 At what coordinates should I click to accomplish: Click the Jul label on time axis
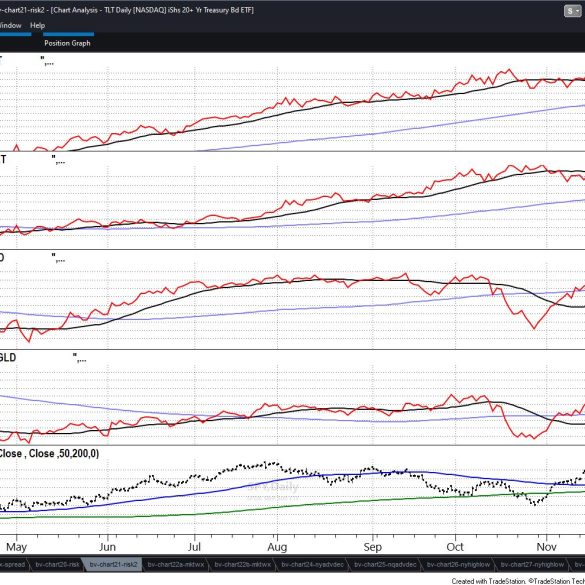coord(194,547)
